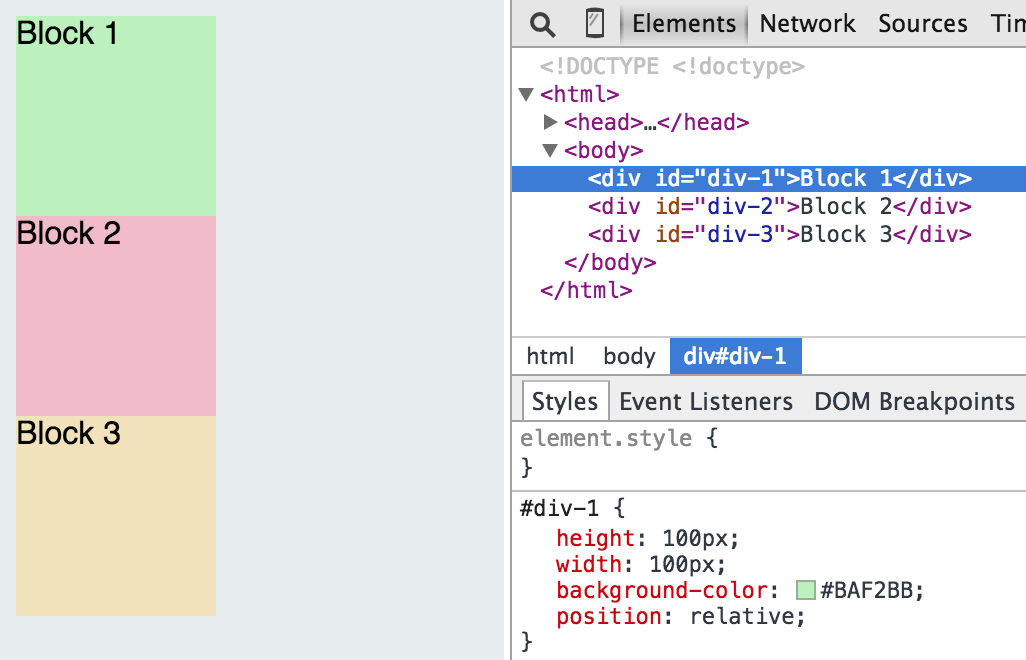Edit the position property value relative
Image resolution: width=1026 pixels, height=660 pixels.
746,617
